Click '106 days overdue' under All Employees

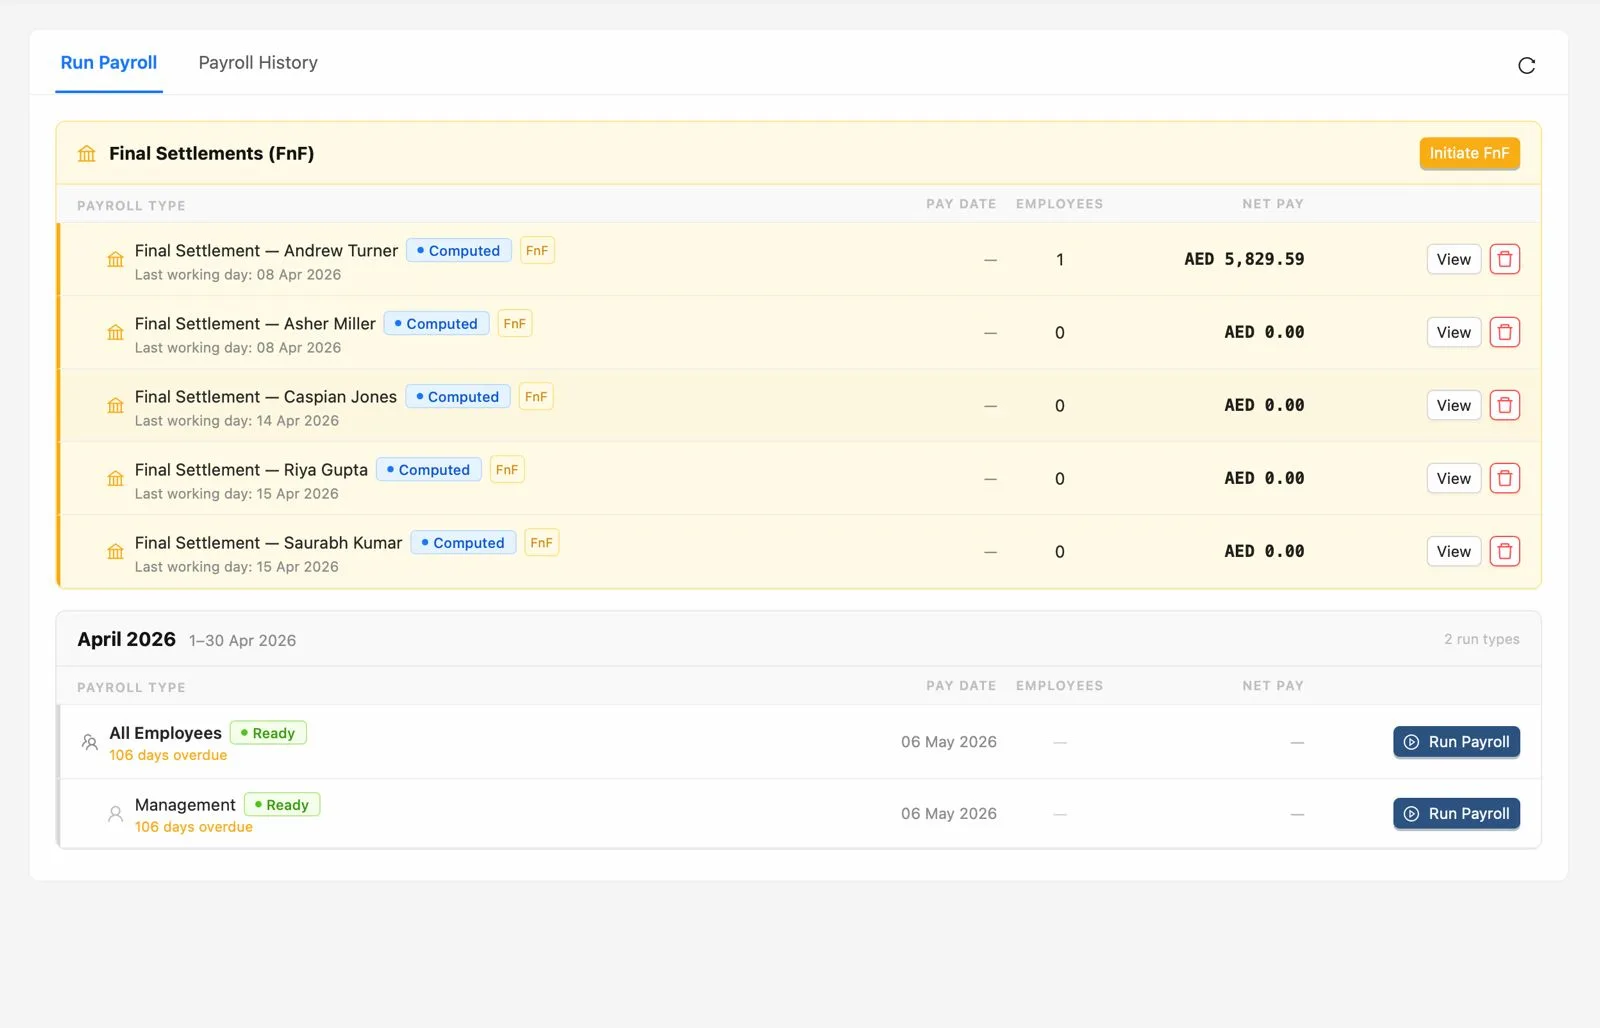click(168, 755)
